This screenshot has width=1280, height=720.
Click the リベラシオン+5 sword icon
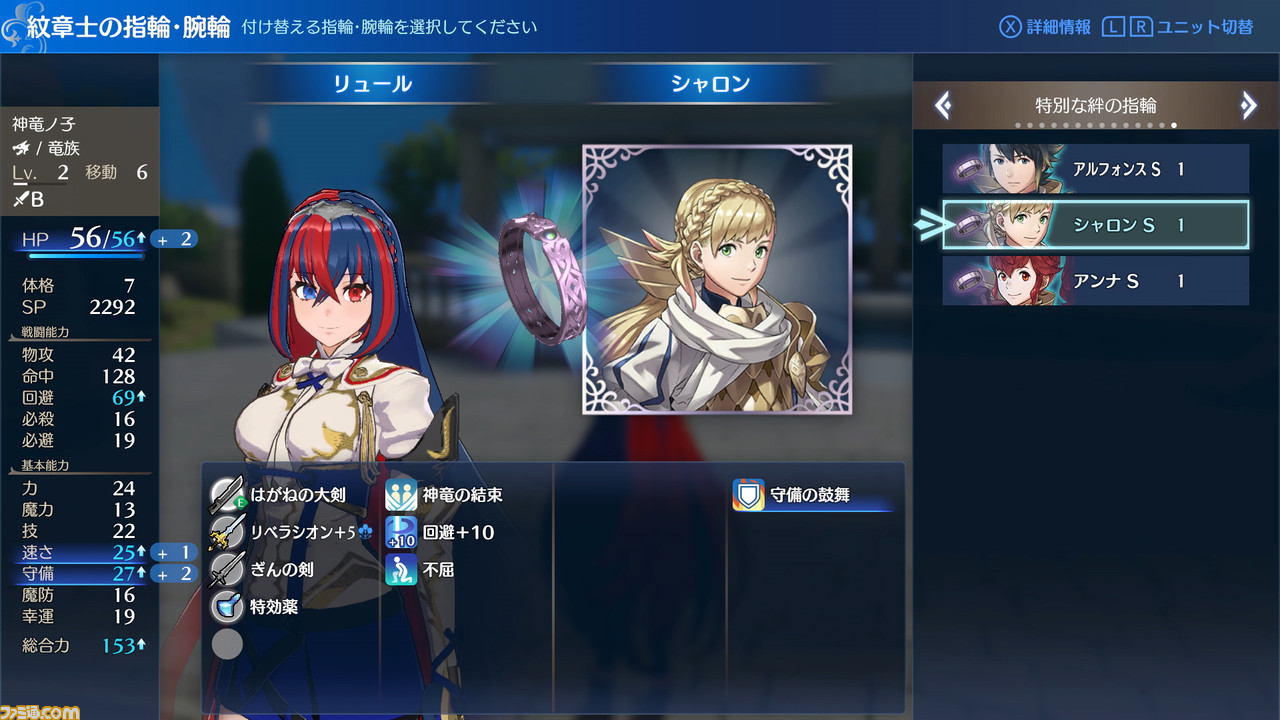coord(227,532)
